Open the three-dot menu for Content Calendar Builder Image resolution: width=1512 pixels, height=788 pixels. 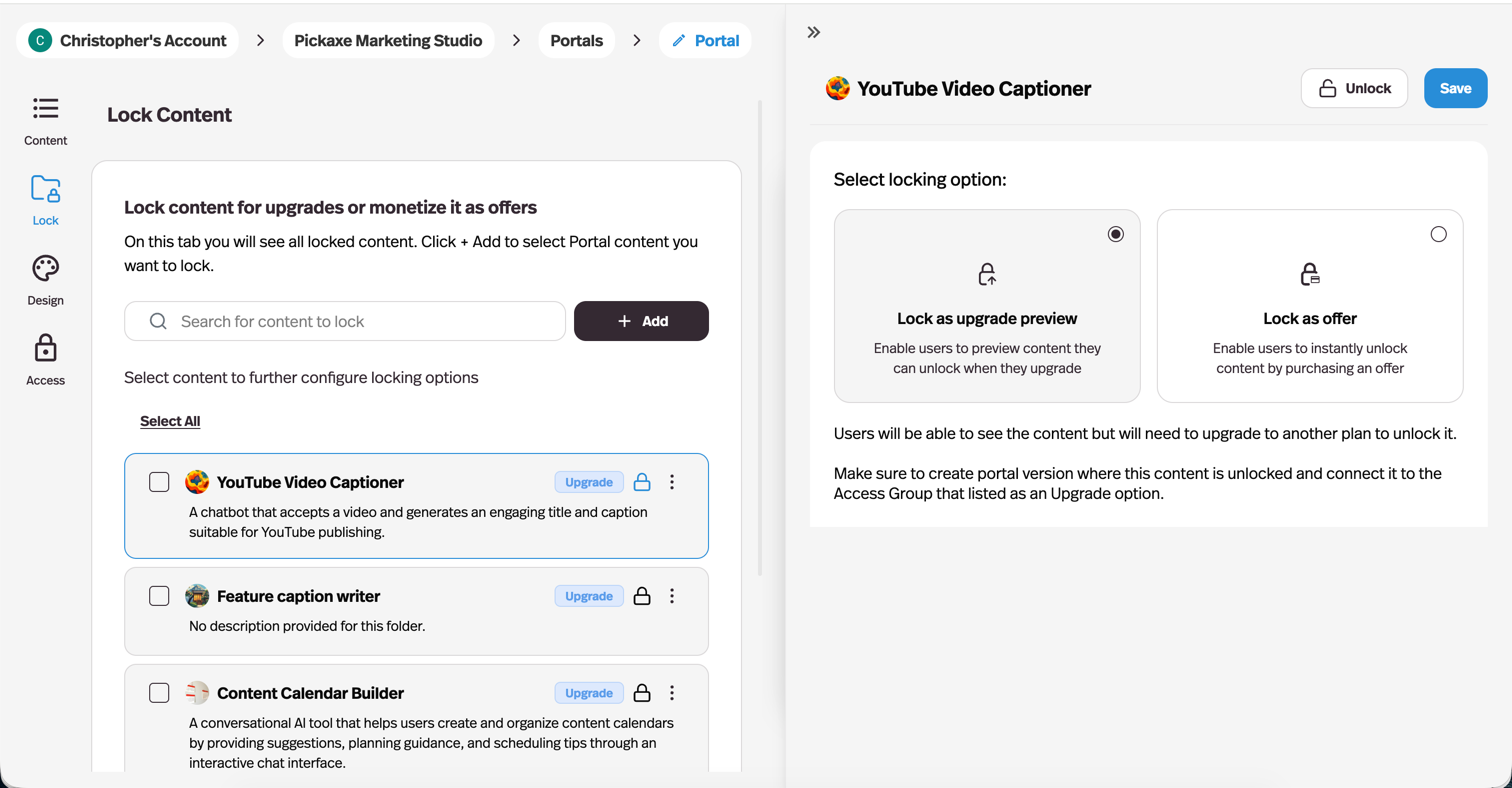pyautogui.click(x=672, y=692)
